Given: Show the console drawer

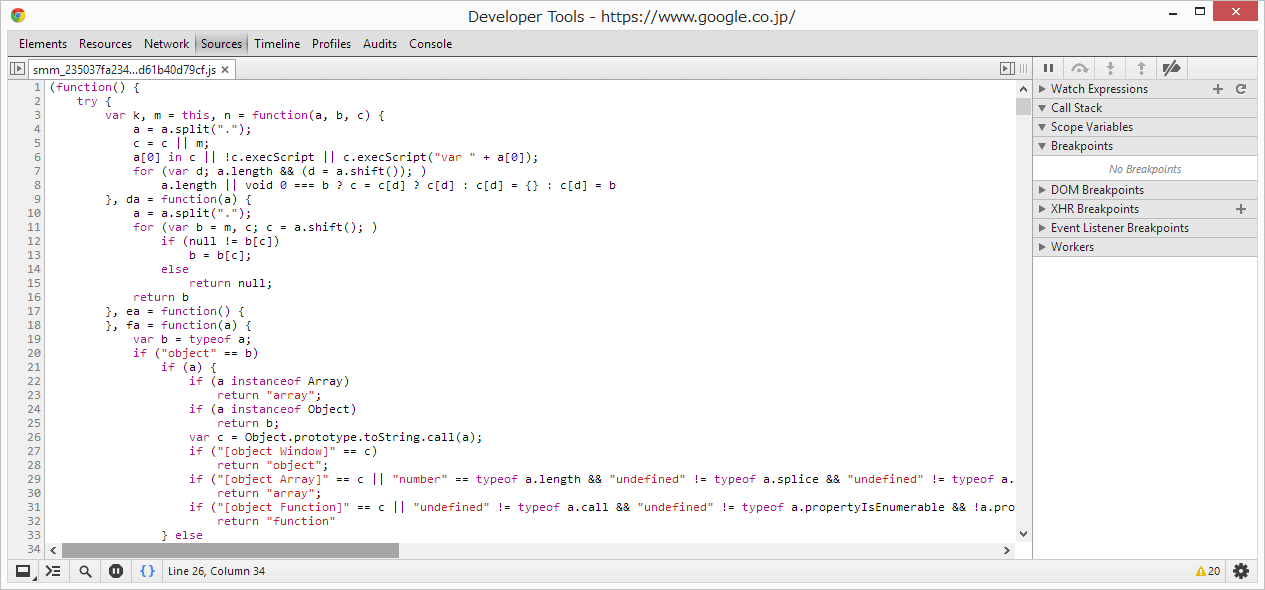Looking at the screenshot, I should tap(54, 571).
